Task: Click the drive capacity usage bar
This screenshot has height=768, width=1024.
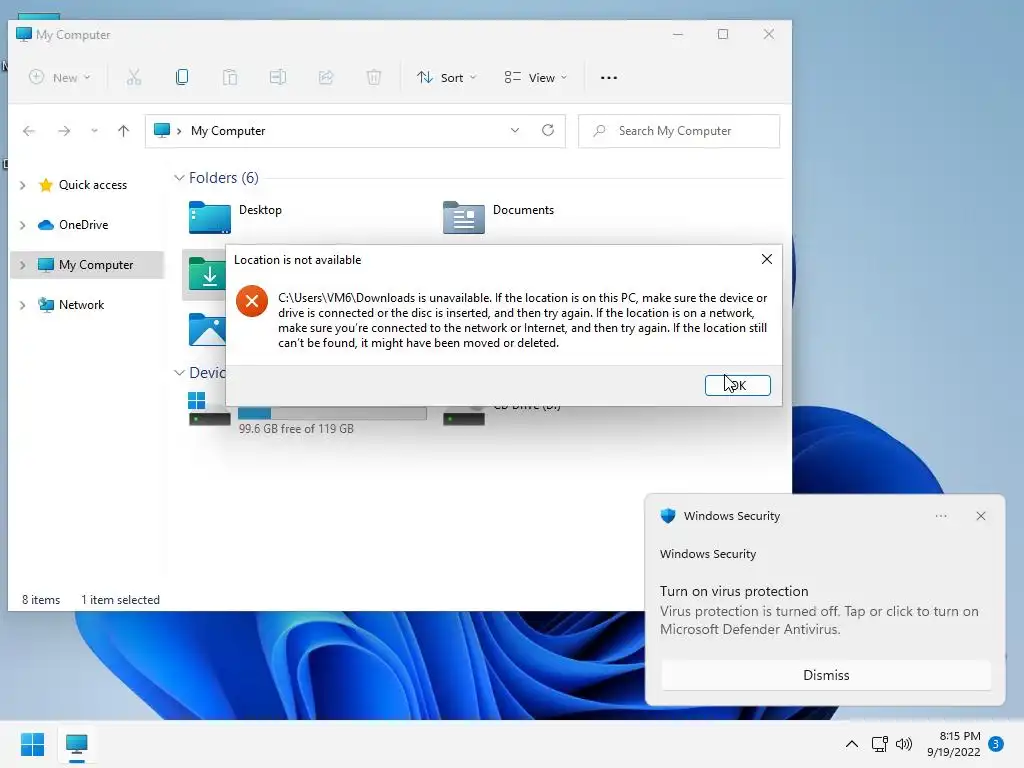Action: click(x=332, y=413)
